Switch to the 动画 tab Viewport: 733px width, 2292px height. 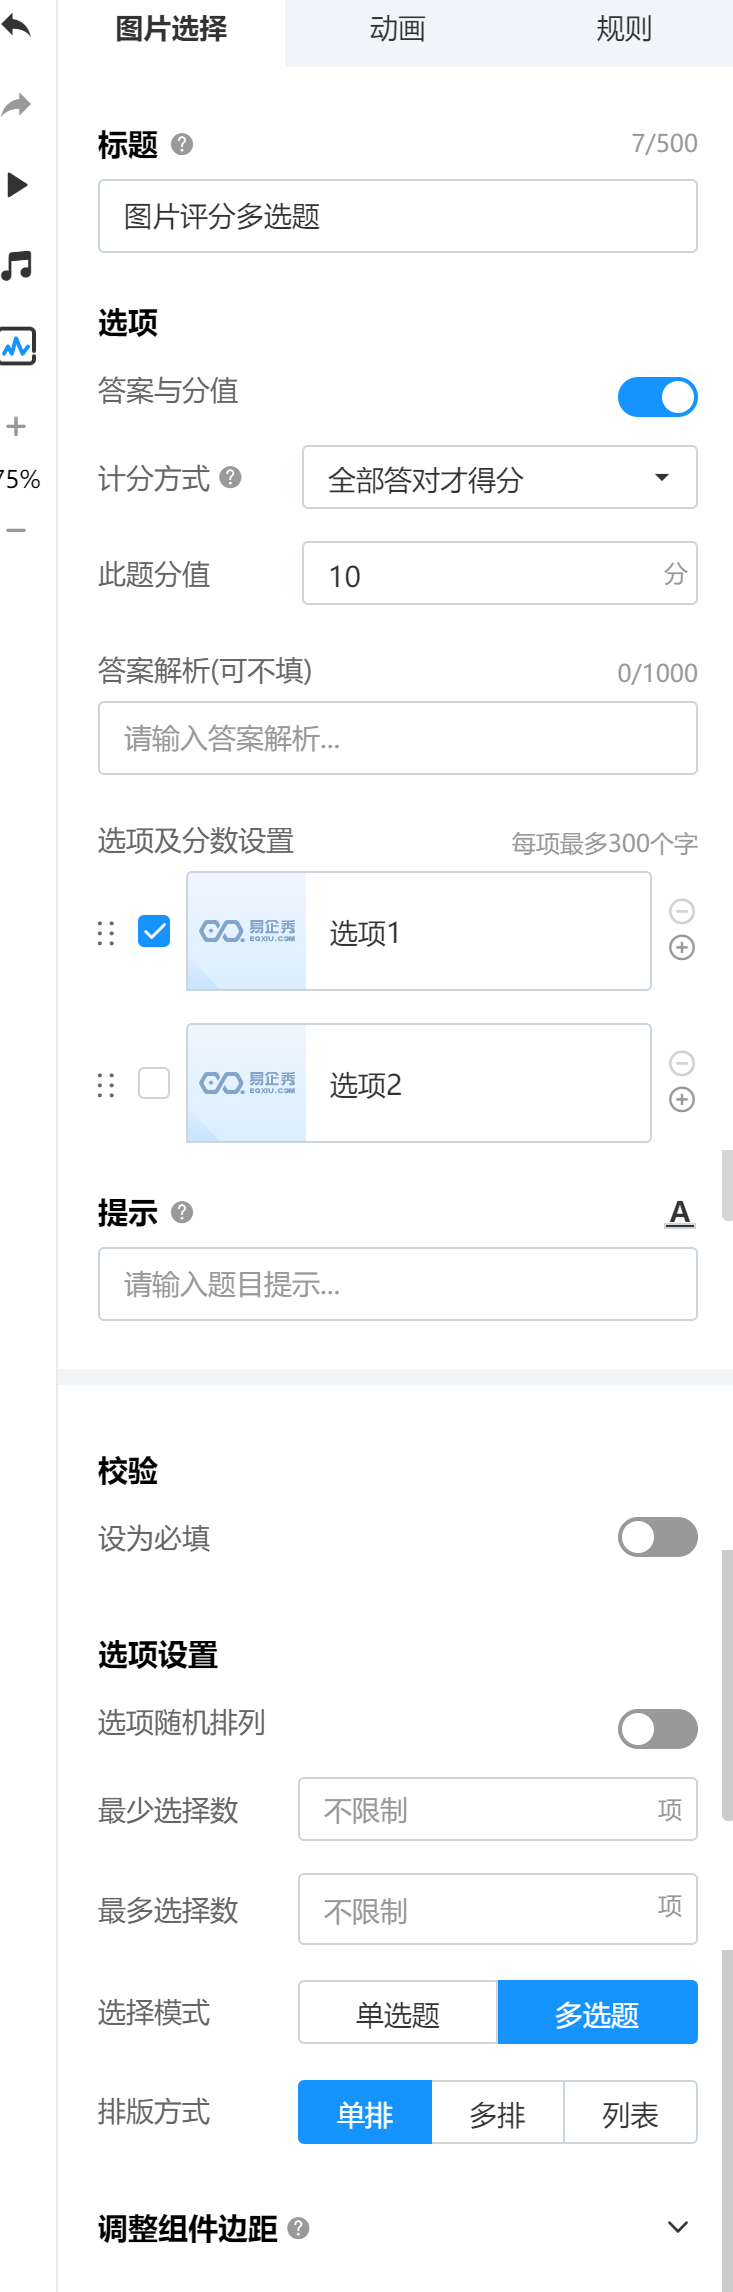397,30
